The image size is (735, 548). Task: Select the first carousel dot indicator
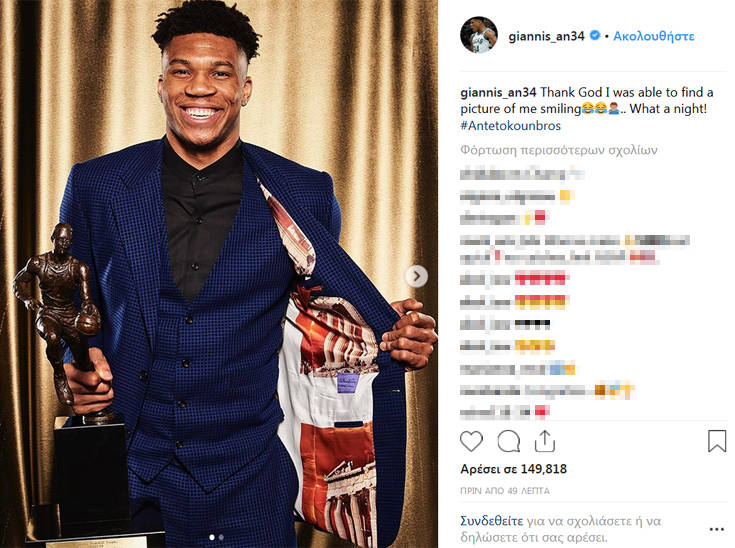tap(212, 537)
